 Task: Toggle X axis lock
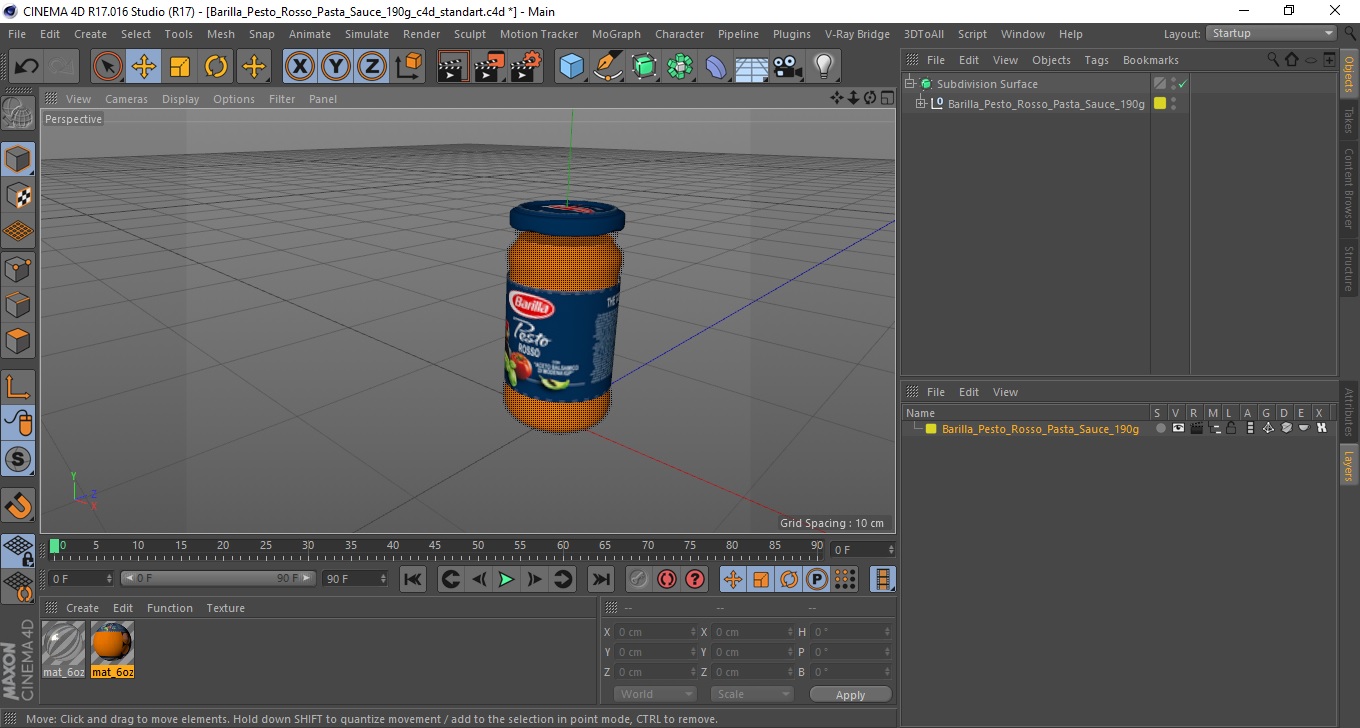coord(300,67)
